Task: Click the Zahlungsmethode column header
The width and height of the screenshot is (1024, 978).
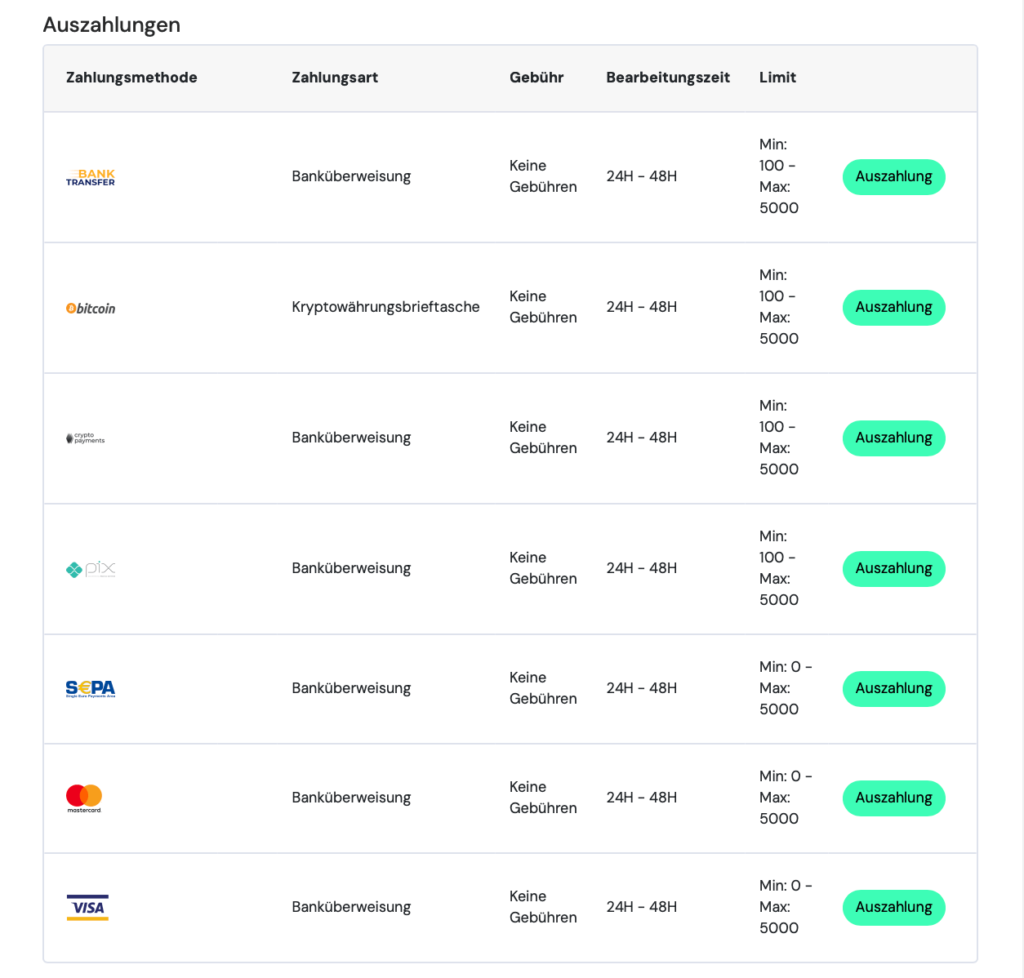Action: pos(131,78)
